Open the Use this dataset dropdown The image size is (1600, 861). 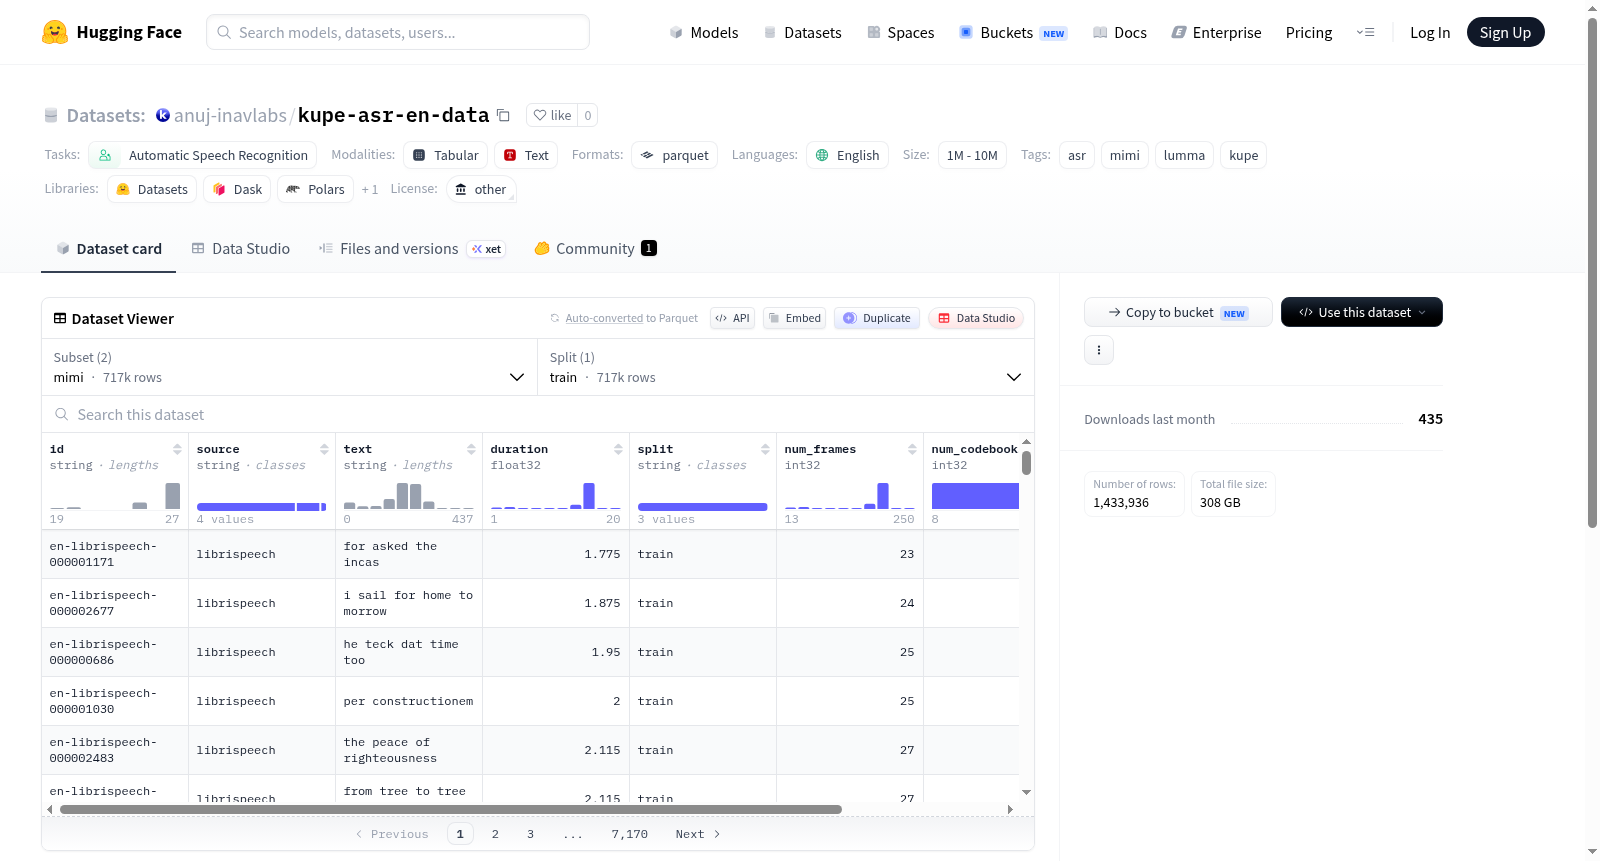click(1361, 312)
